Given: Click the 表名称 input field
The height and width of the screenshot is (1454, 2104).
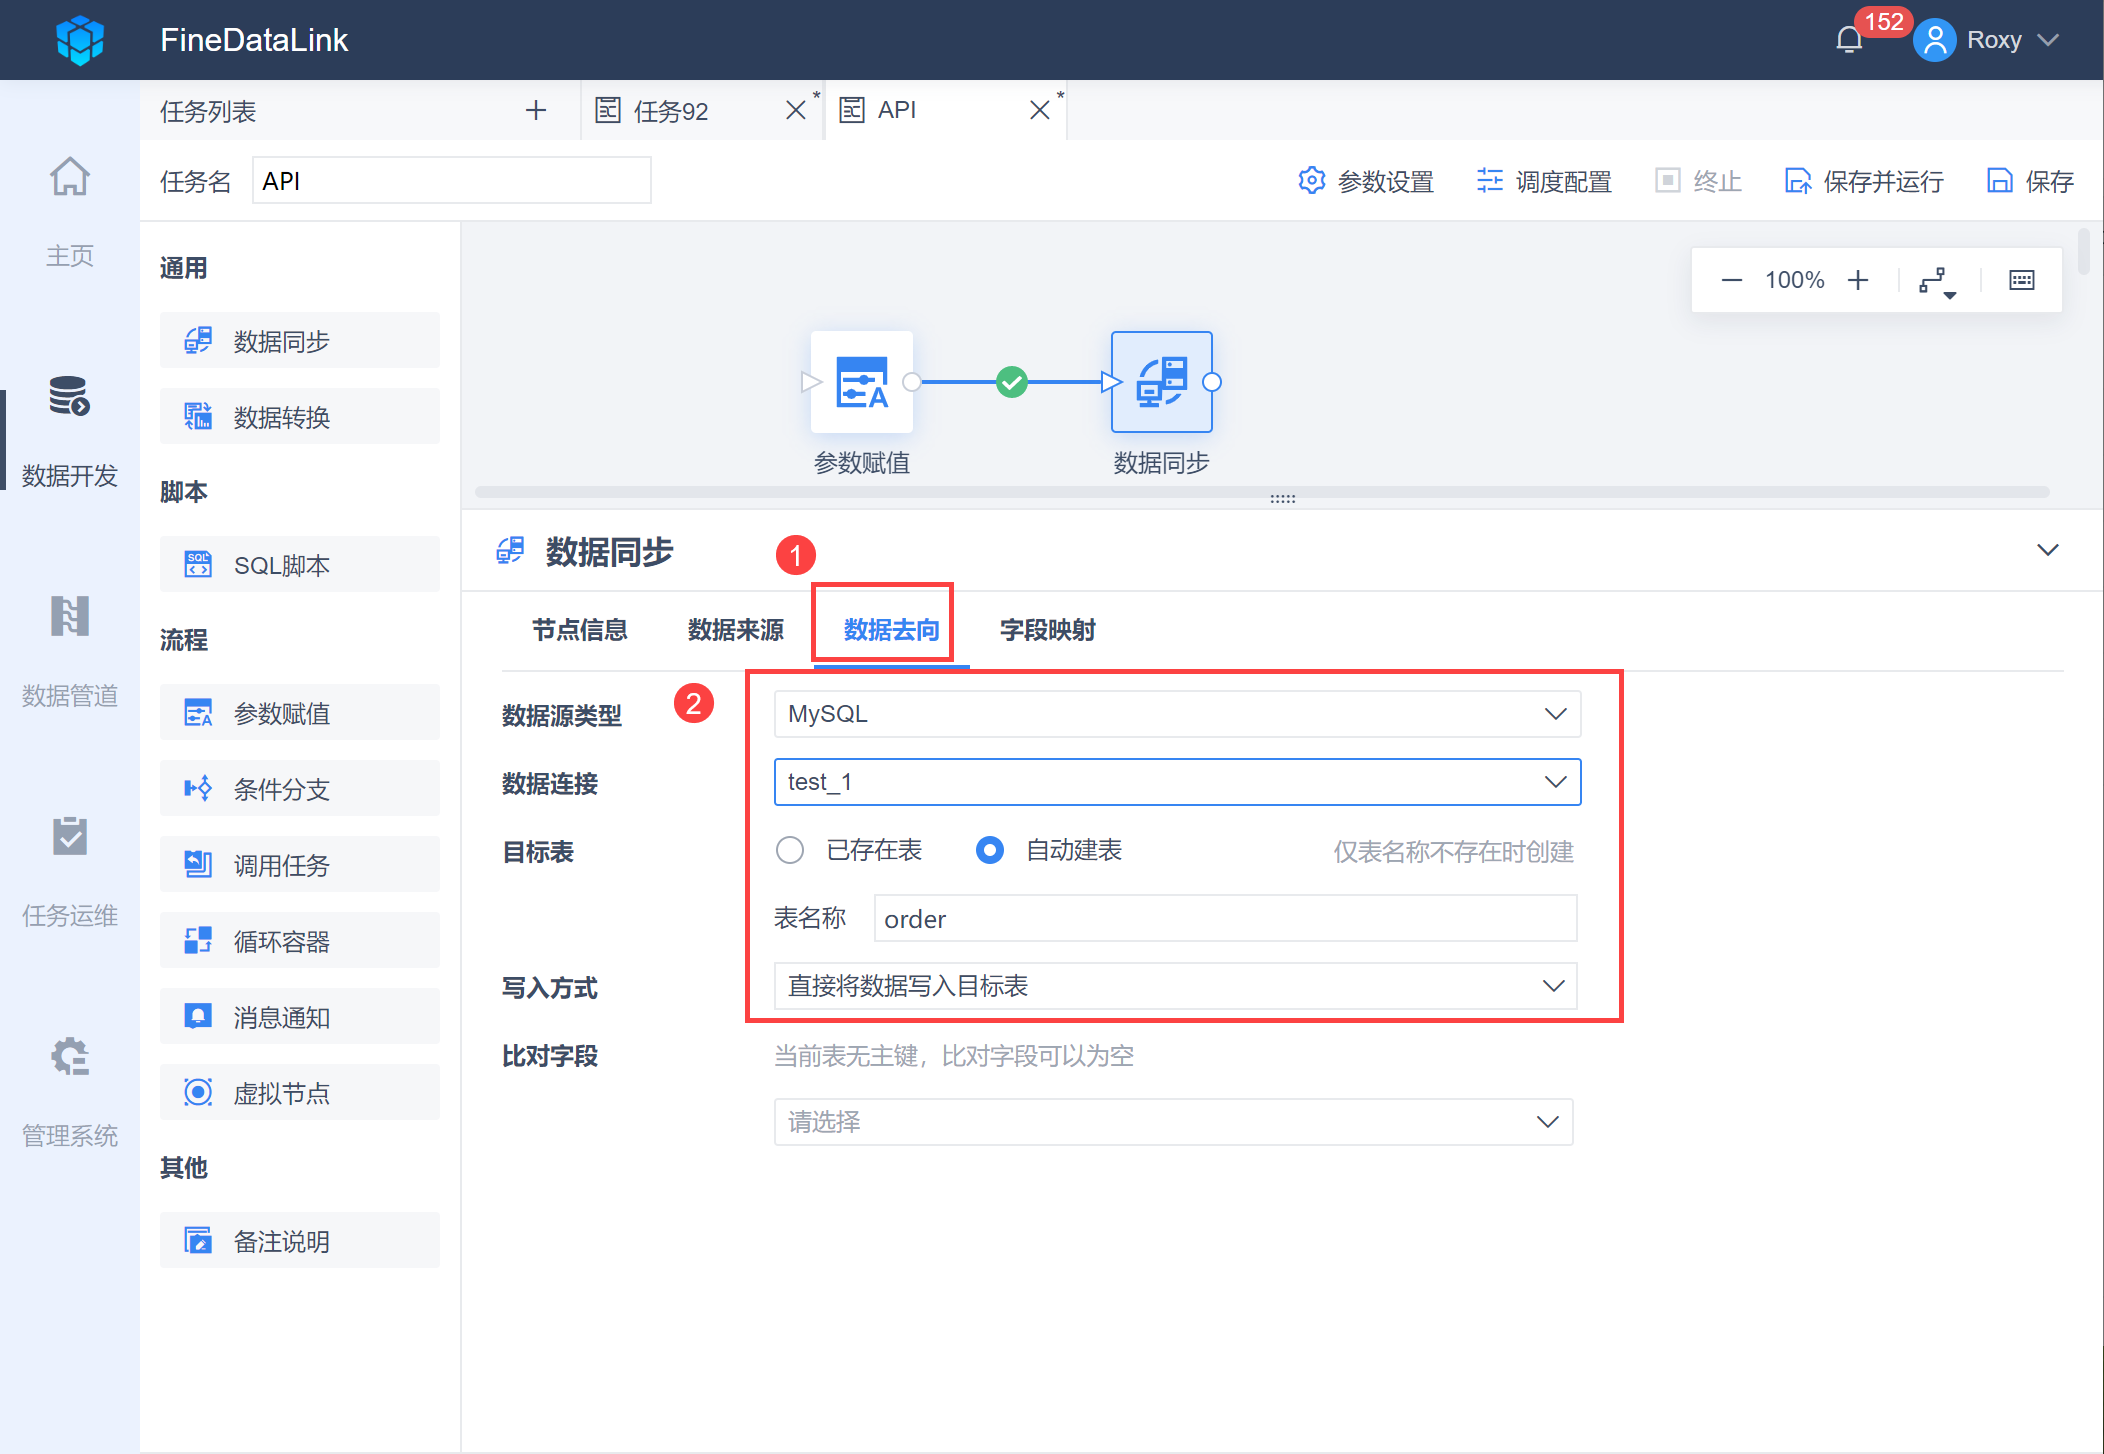Looking at the screenshot, I should pyautogui.click(x=1224, y=918).
